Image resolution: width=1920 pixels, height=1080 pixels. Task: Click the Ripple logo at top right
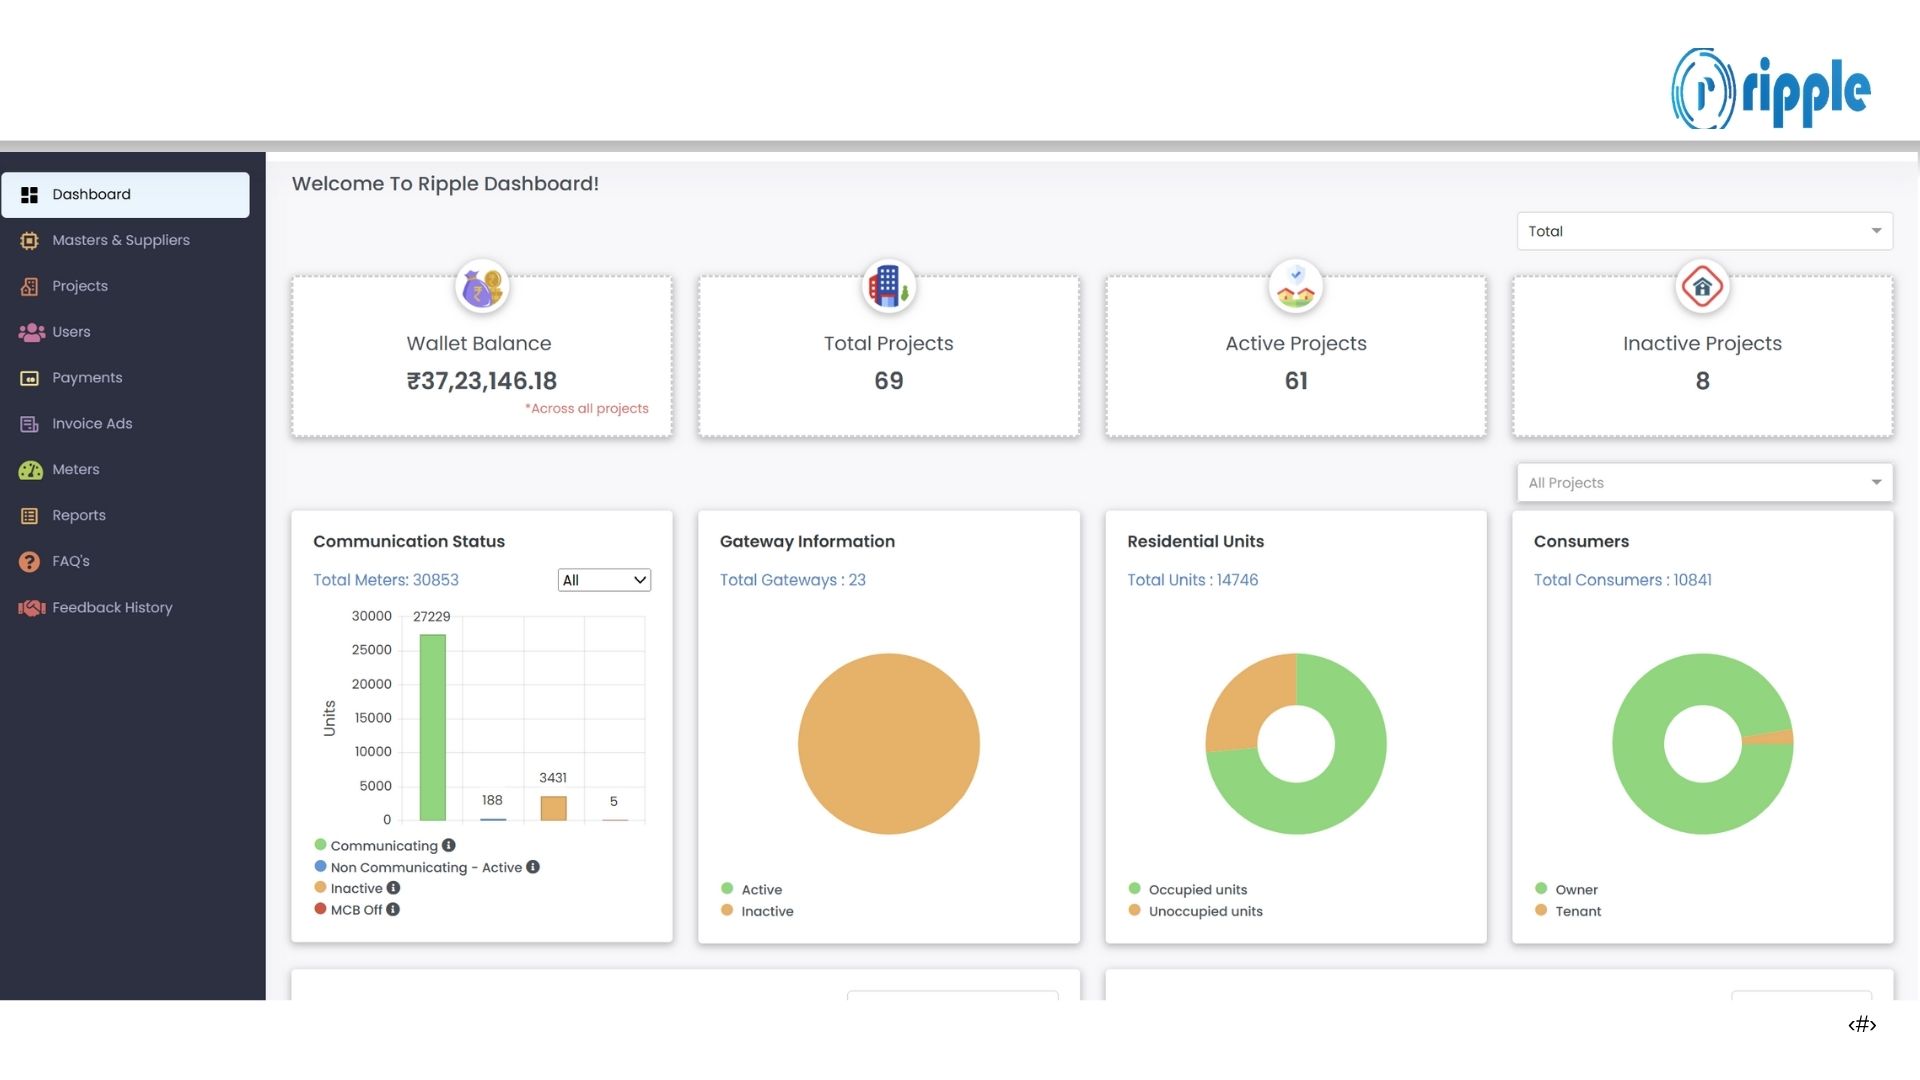(1770, 90)
